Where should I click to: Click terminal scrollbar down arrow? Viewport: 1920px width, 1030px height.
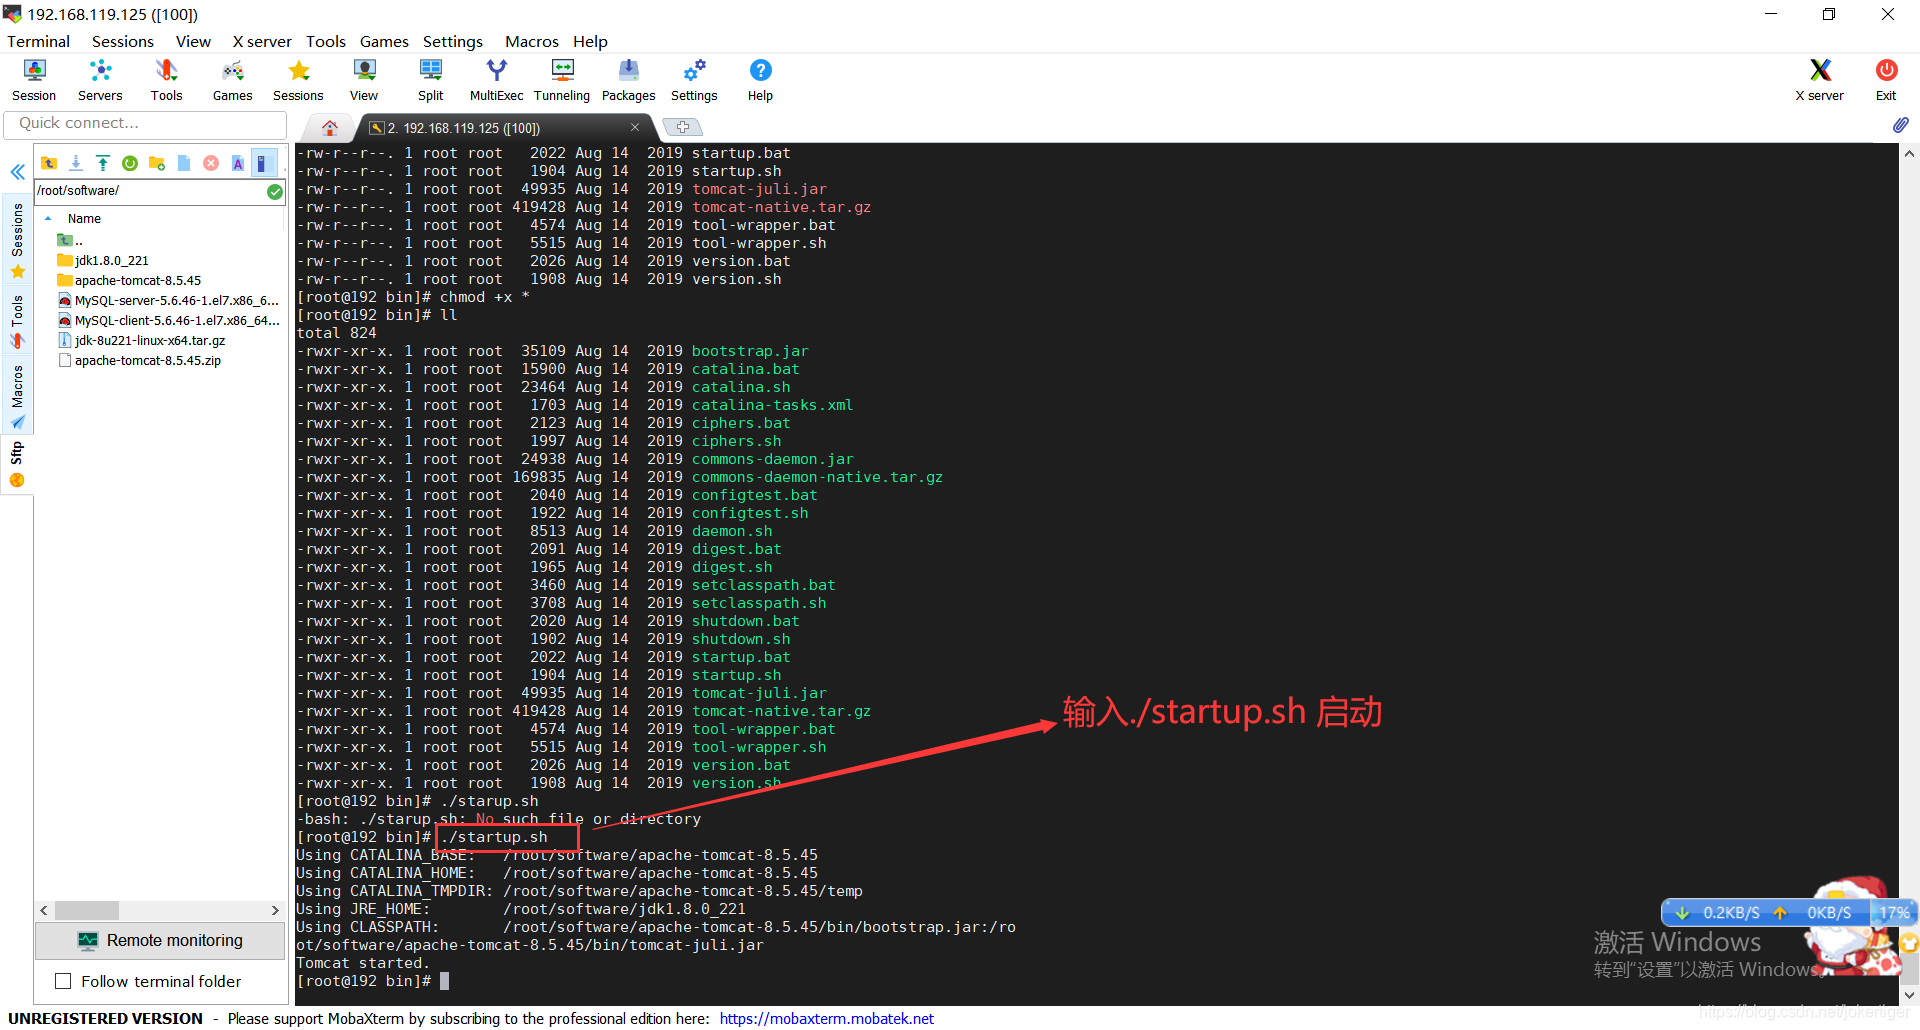click(x=1910, y=995)
